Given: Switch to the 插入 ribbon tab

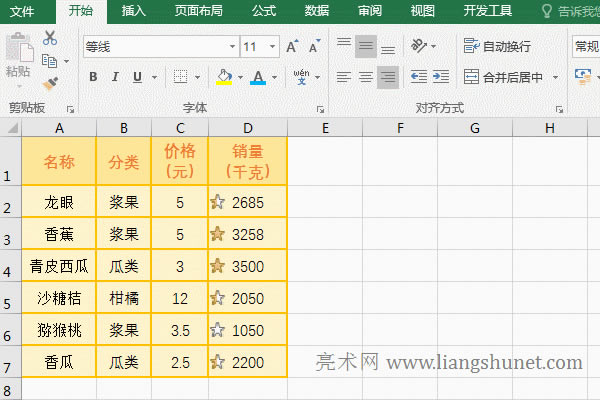Looking at the screenshot, I should point(133,11).
